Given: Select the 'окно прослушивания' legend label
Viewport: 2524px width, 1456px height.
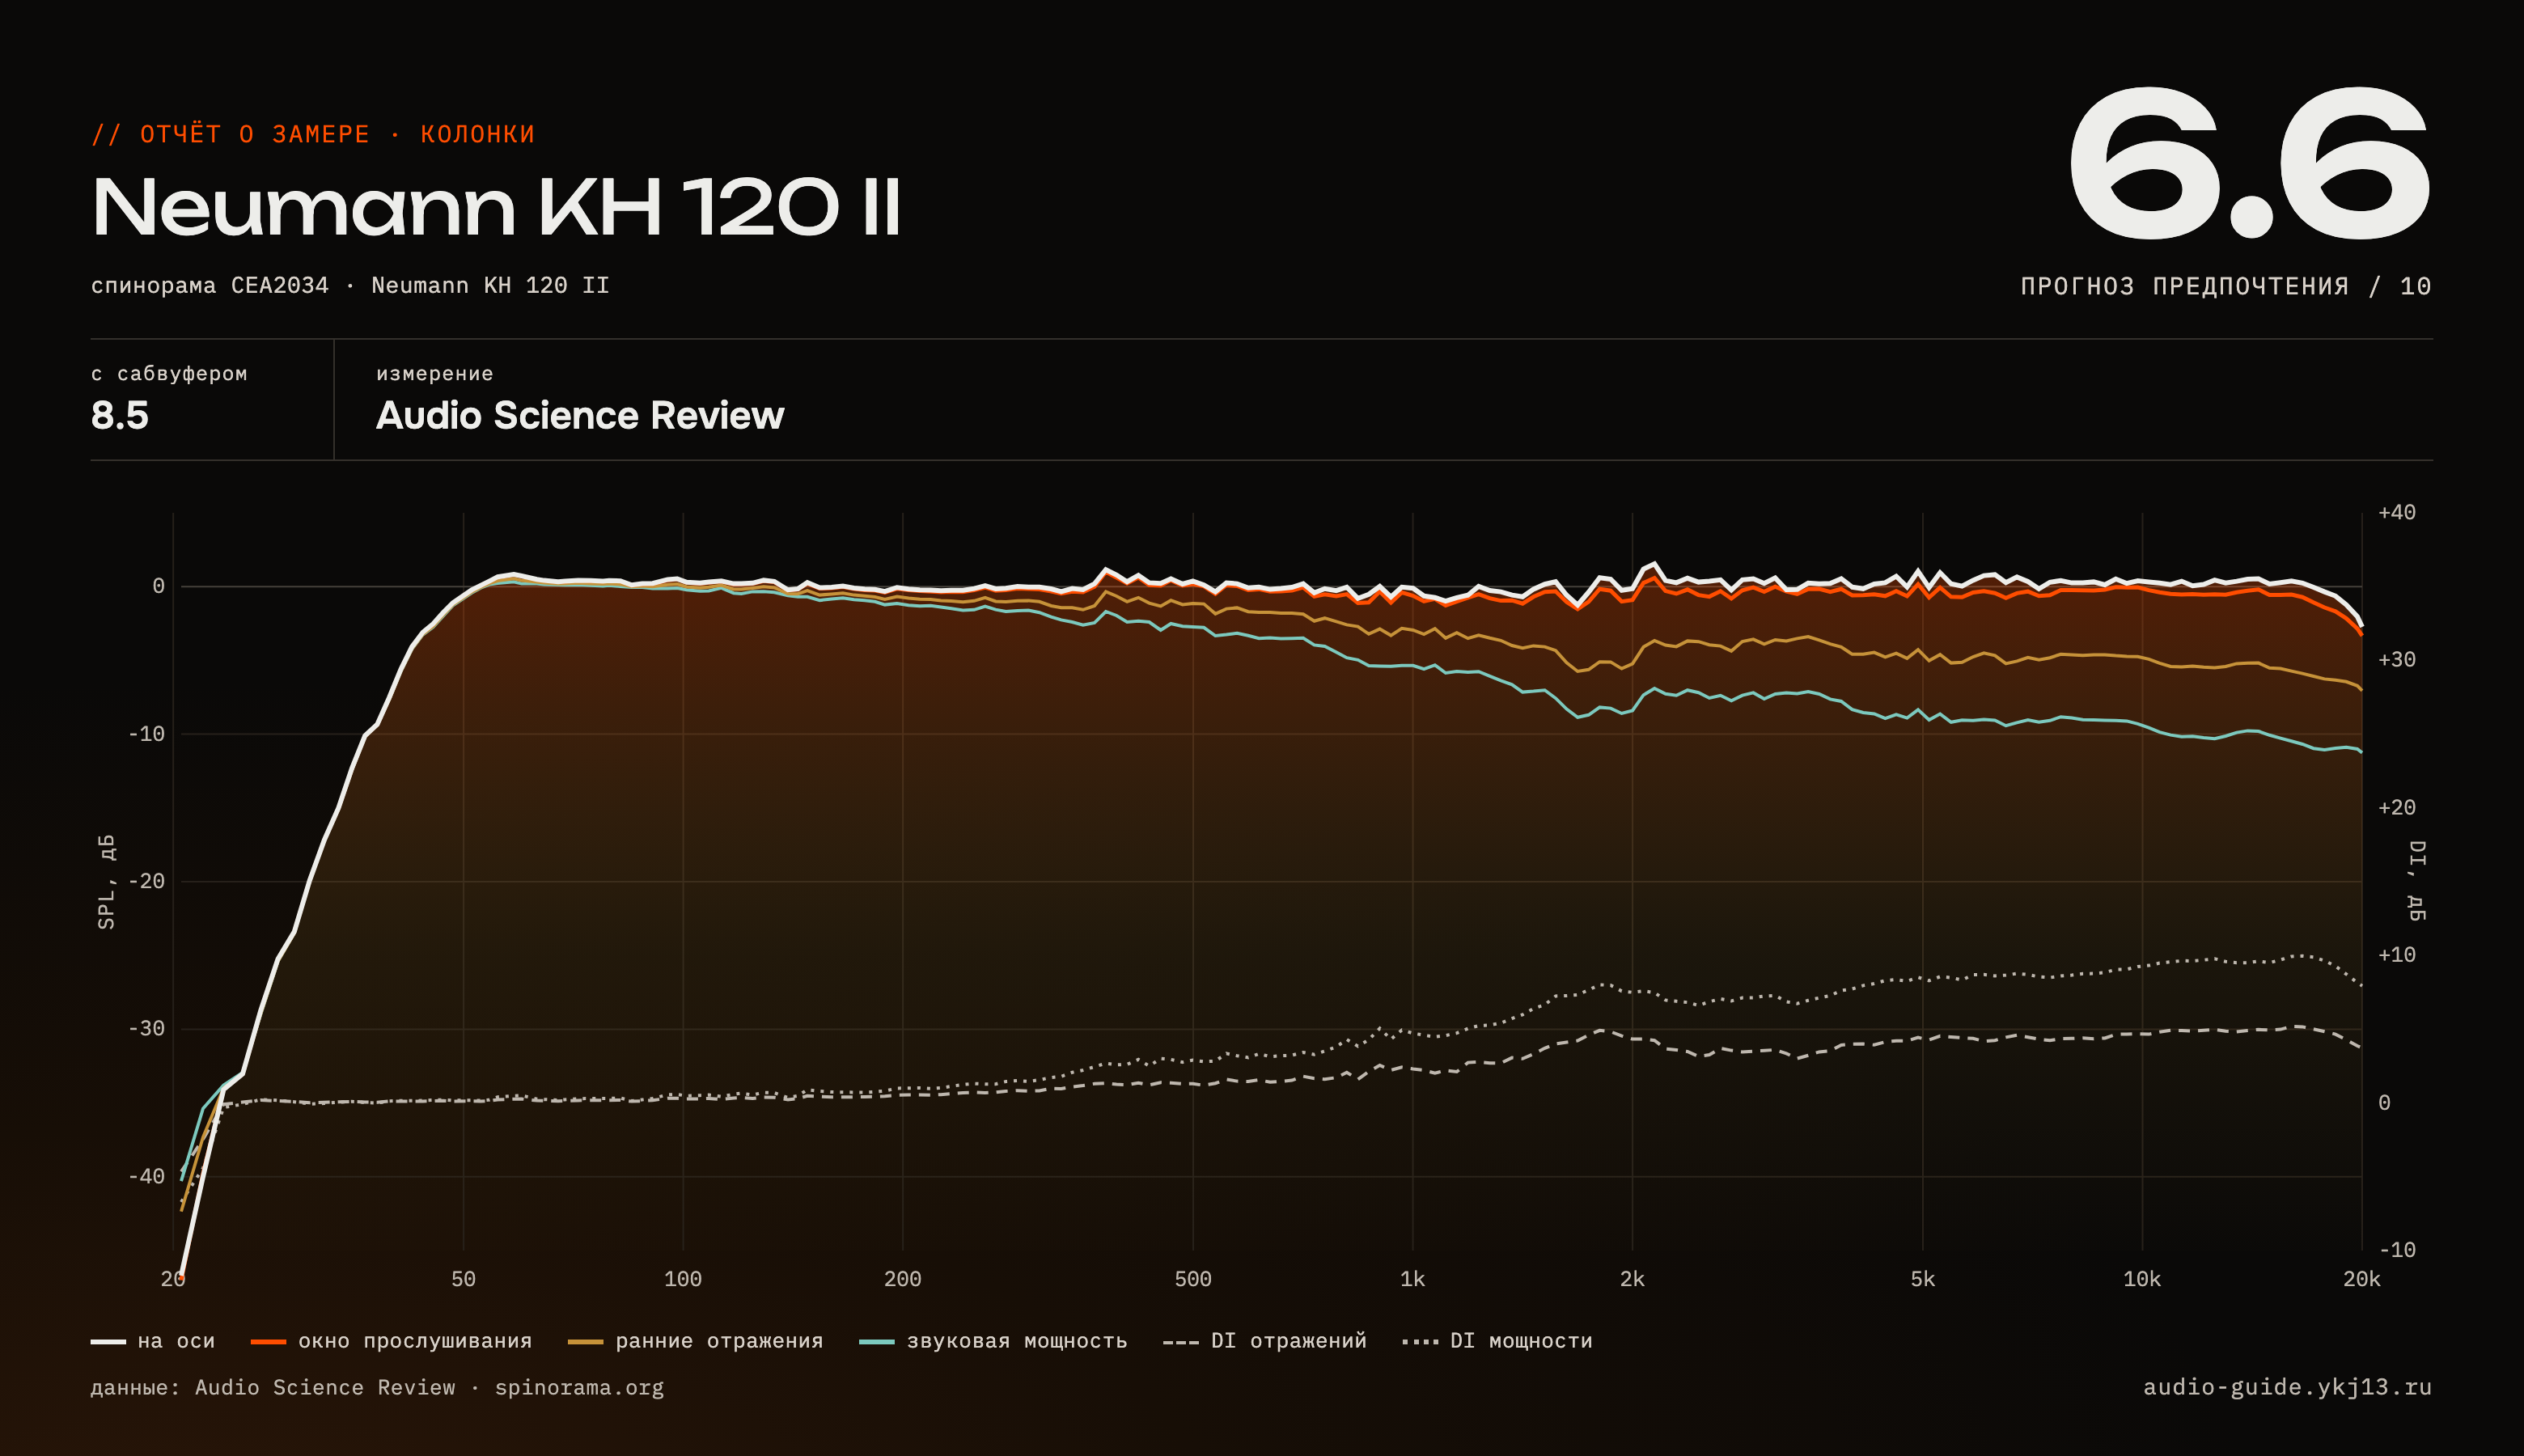Looking at the screenshot, I should (x=415, y=1341).
